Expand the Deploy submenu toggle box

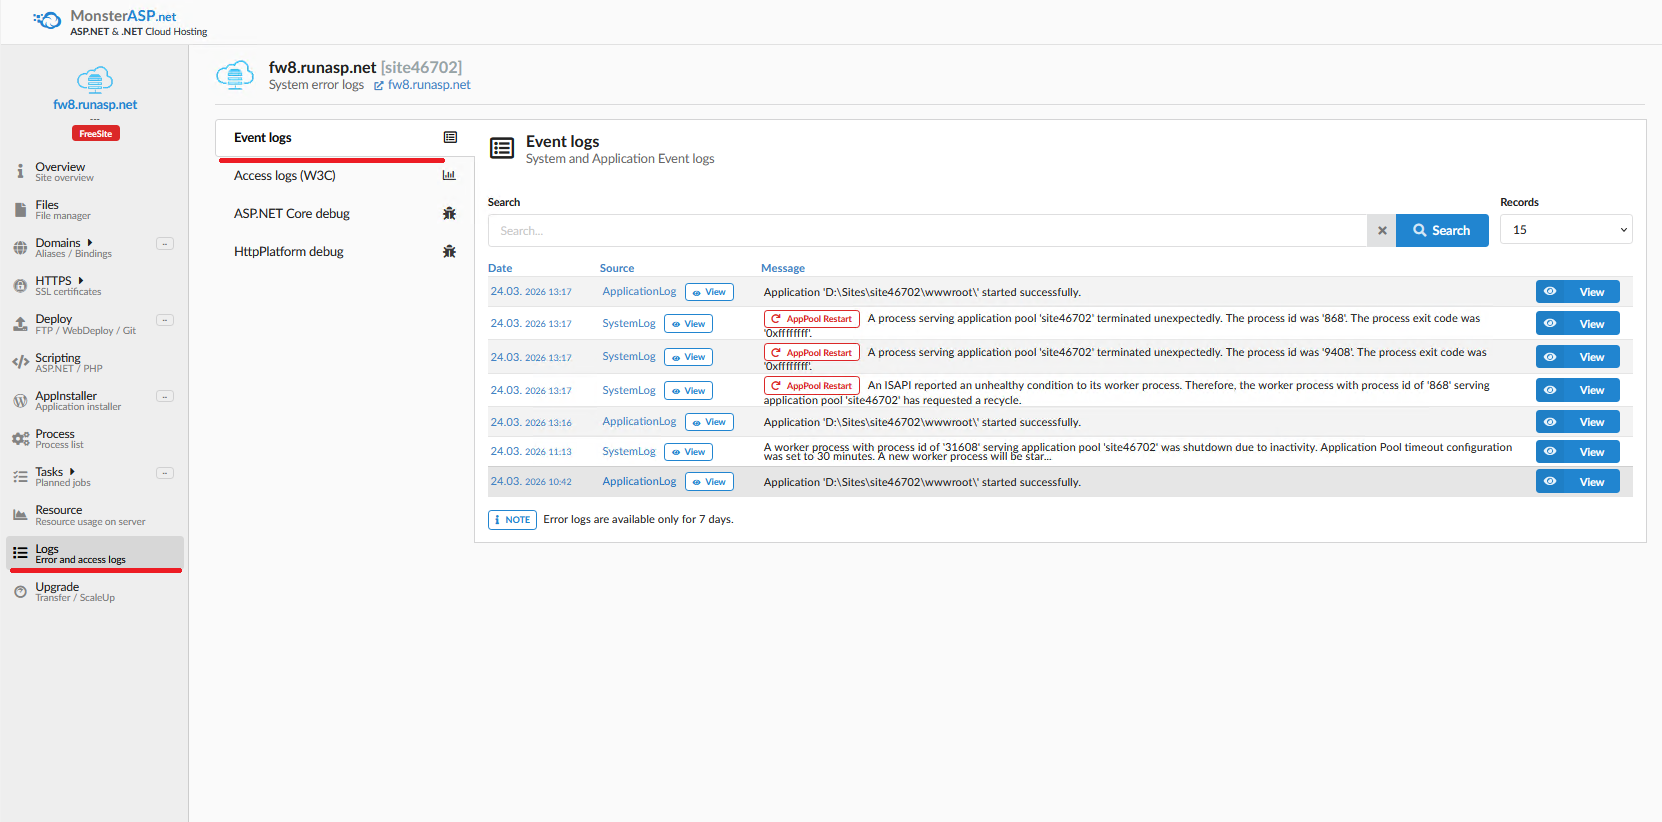tap(165, 320)
